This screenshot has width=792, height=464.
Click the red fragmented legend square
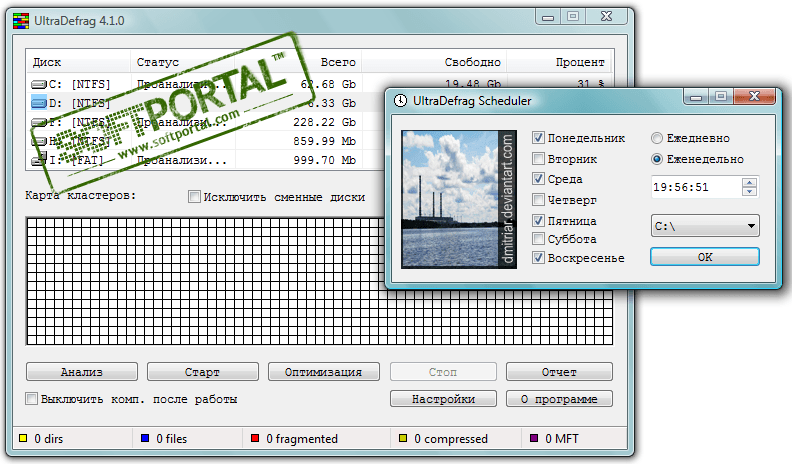(255, 438)
